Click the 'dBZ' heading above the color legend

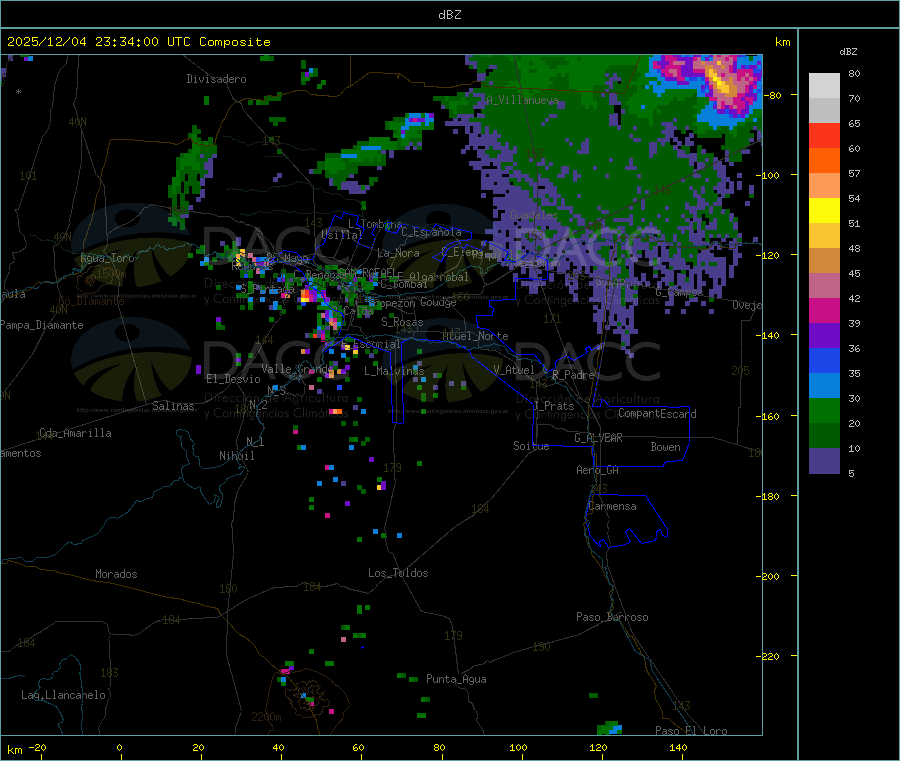point(848,52)
